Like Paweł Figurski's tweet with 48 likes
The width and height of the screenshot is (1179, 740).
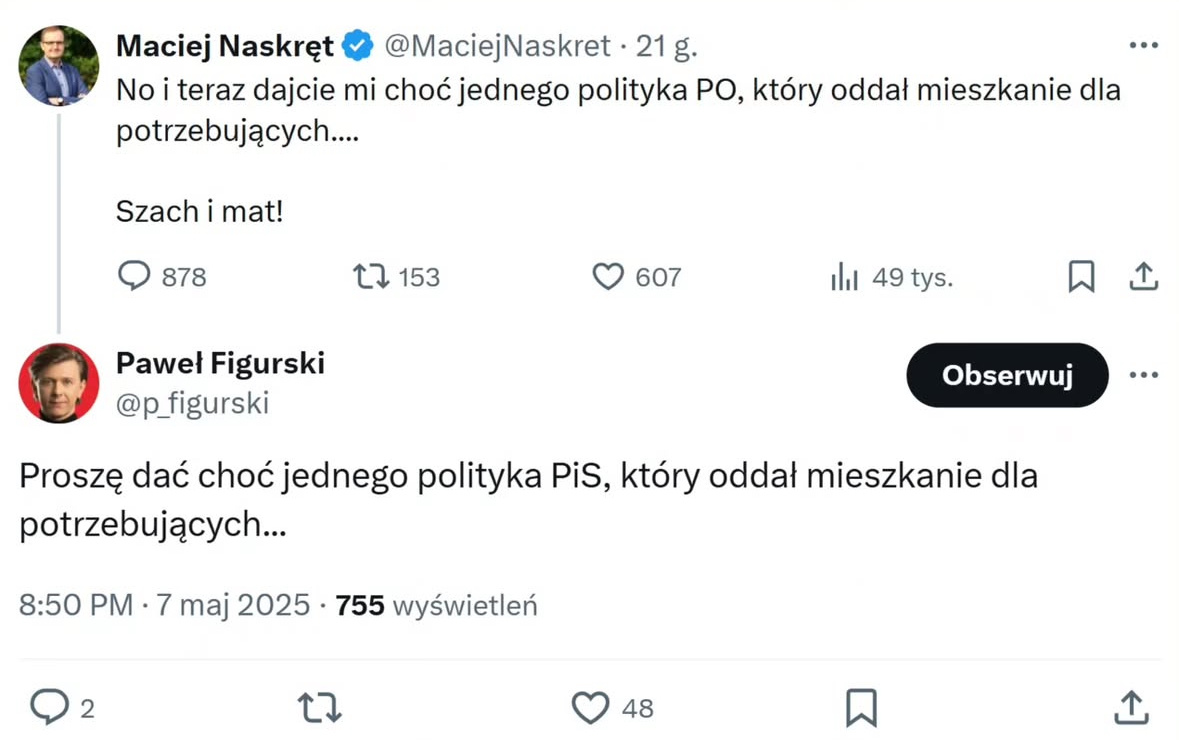tap(591, 708)
